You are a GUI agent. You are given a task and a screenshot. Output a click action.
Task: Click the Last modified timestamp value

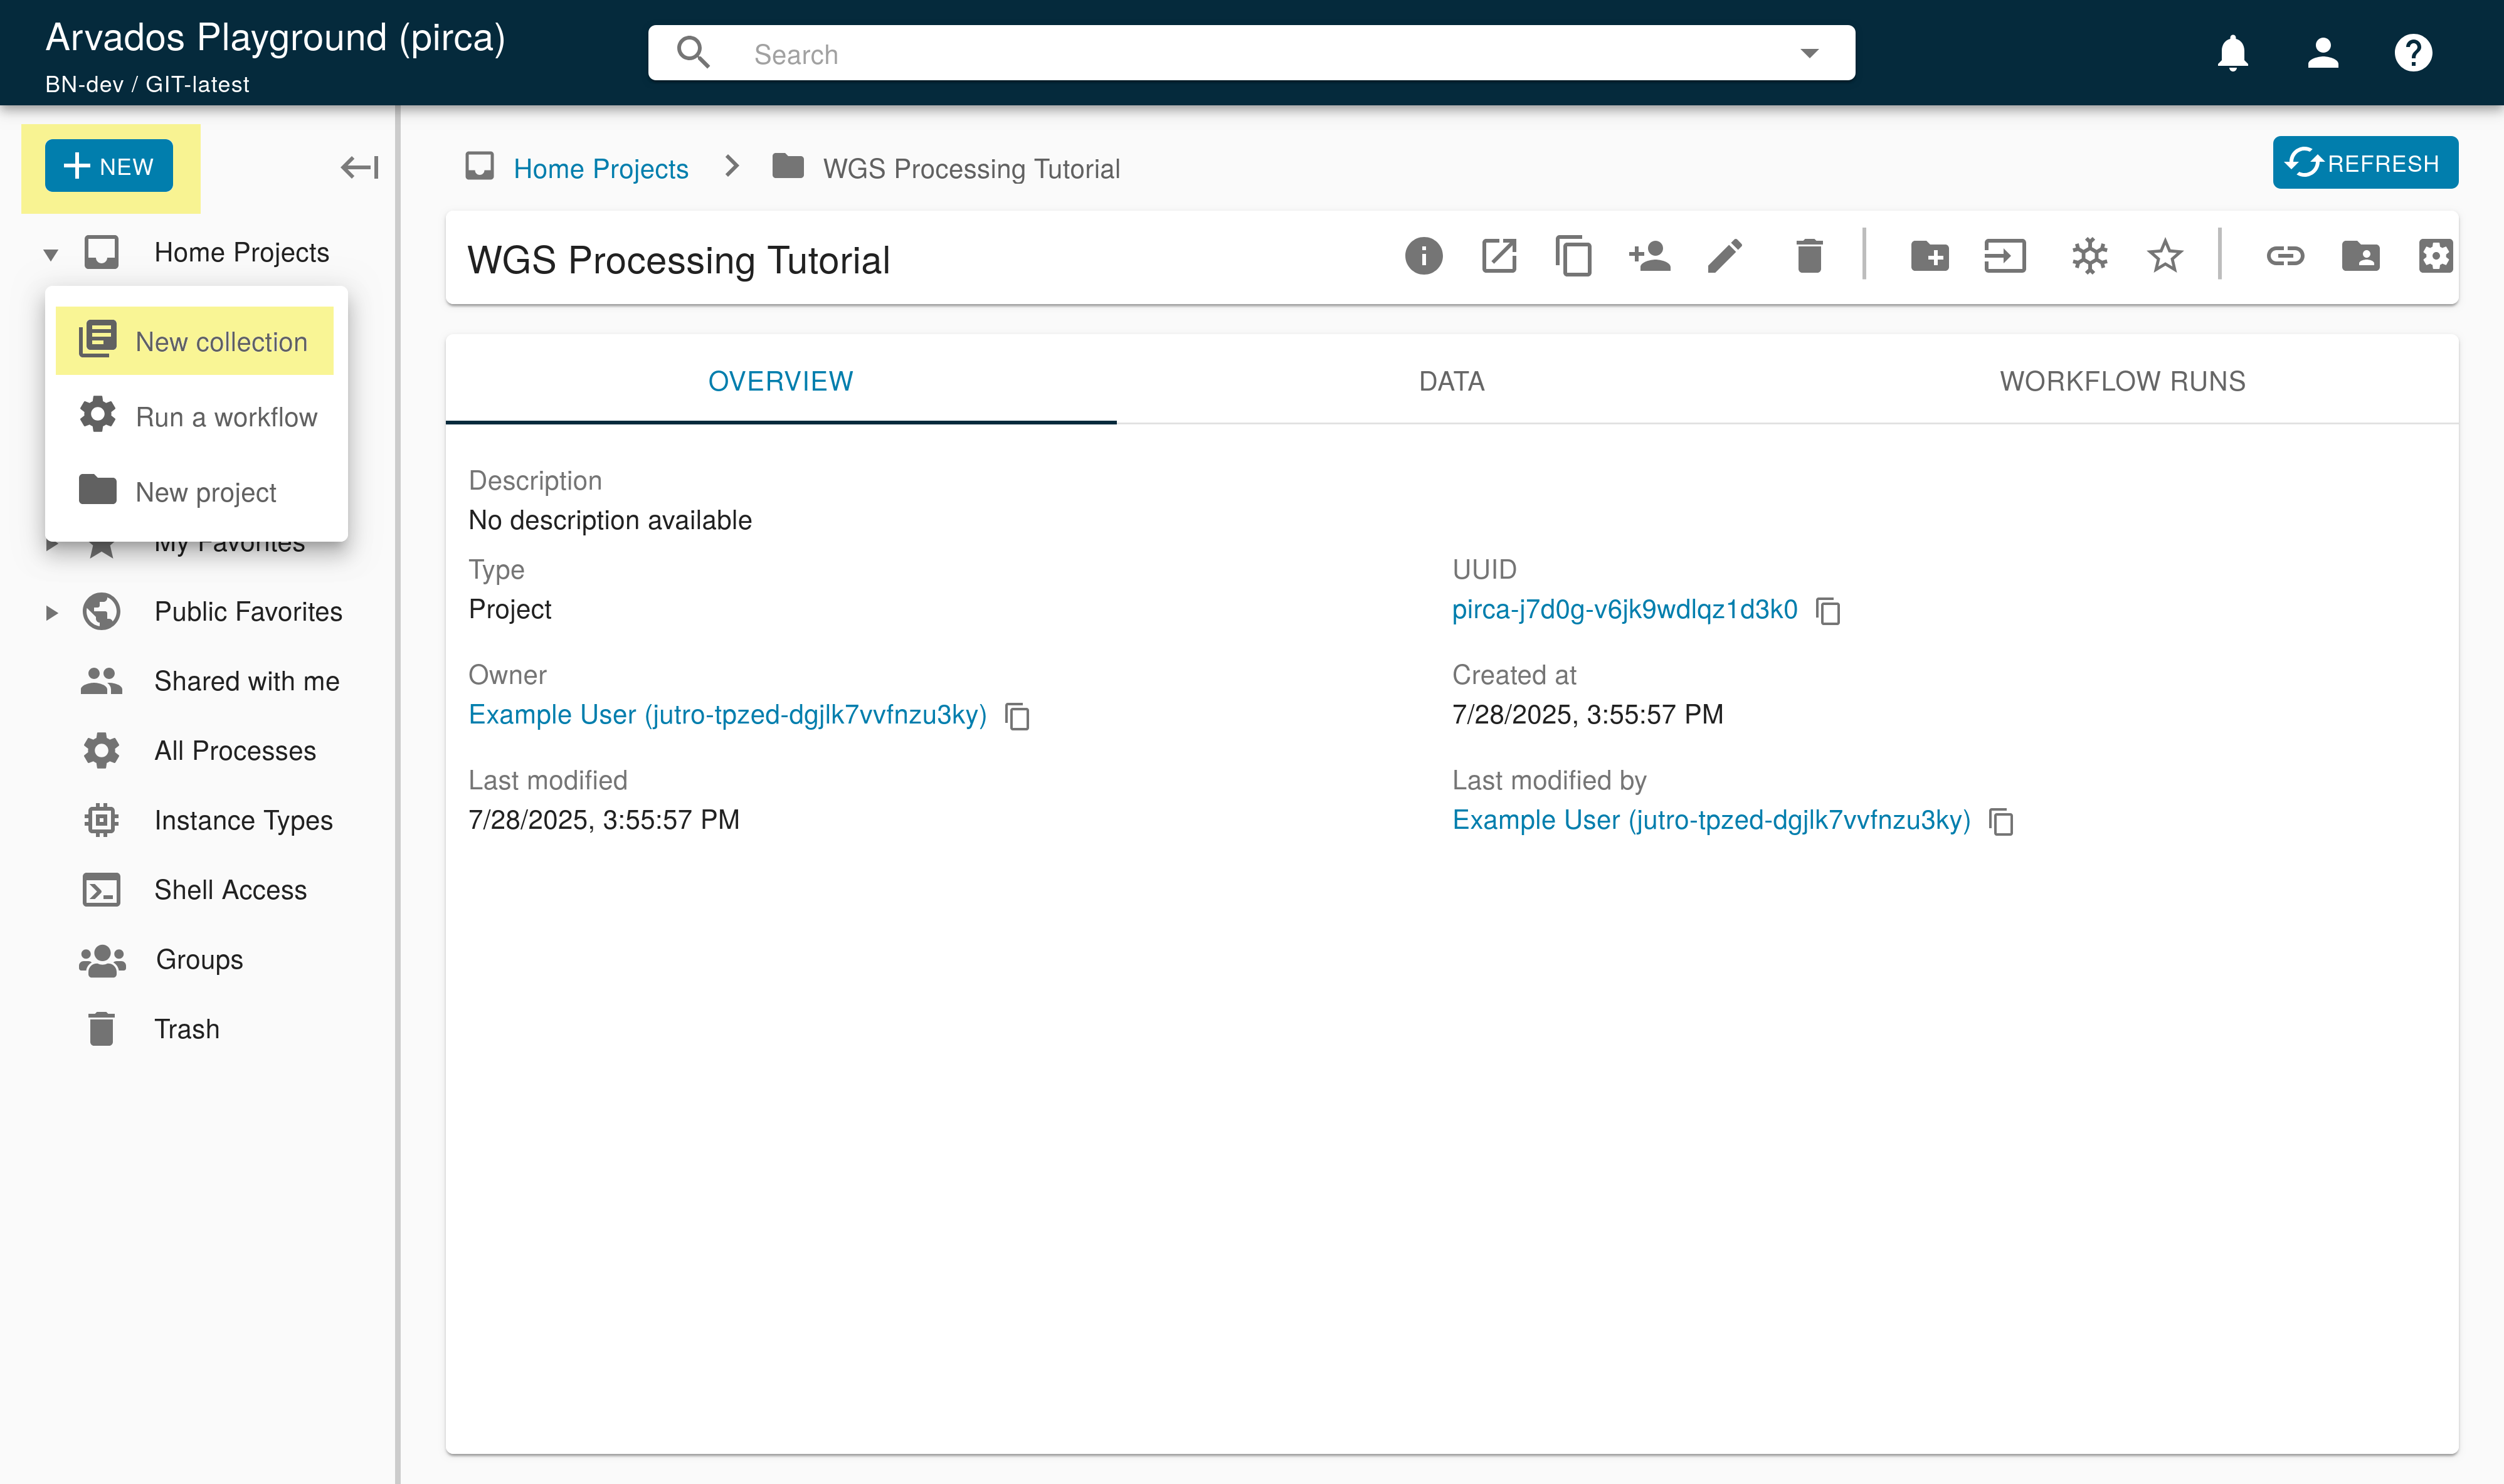point(603,819)
